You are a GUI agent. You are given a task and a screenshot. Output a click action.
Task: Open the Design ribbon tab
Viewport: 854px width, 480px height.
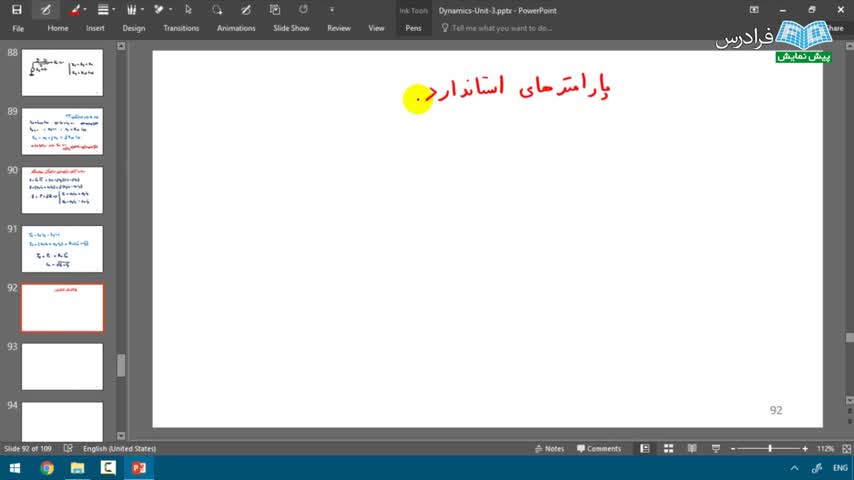[x=133, y=28]
